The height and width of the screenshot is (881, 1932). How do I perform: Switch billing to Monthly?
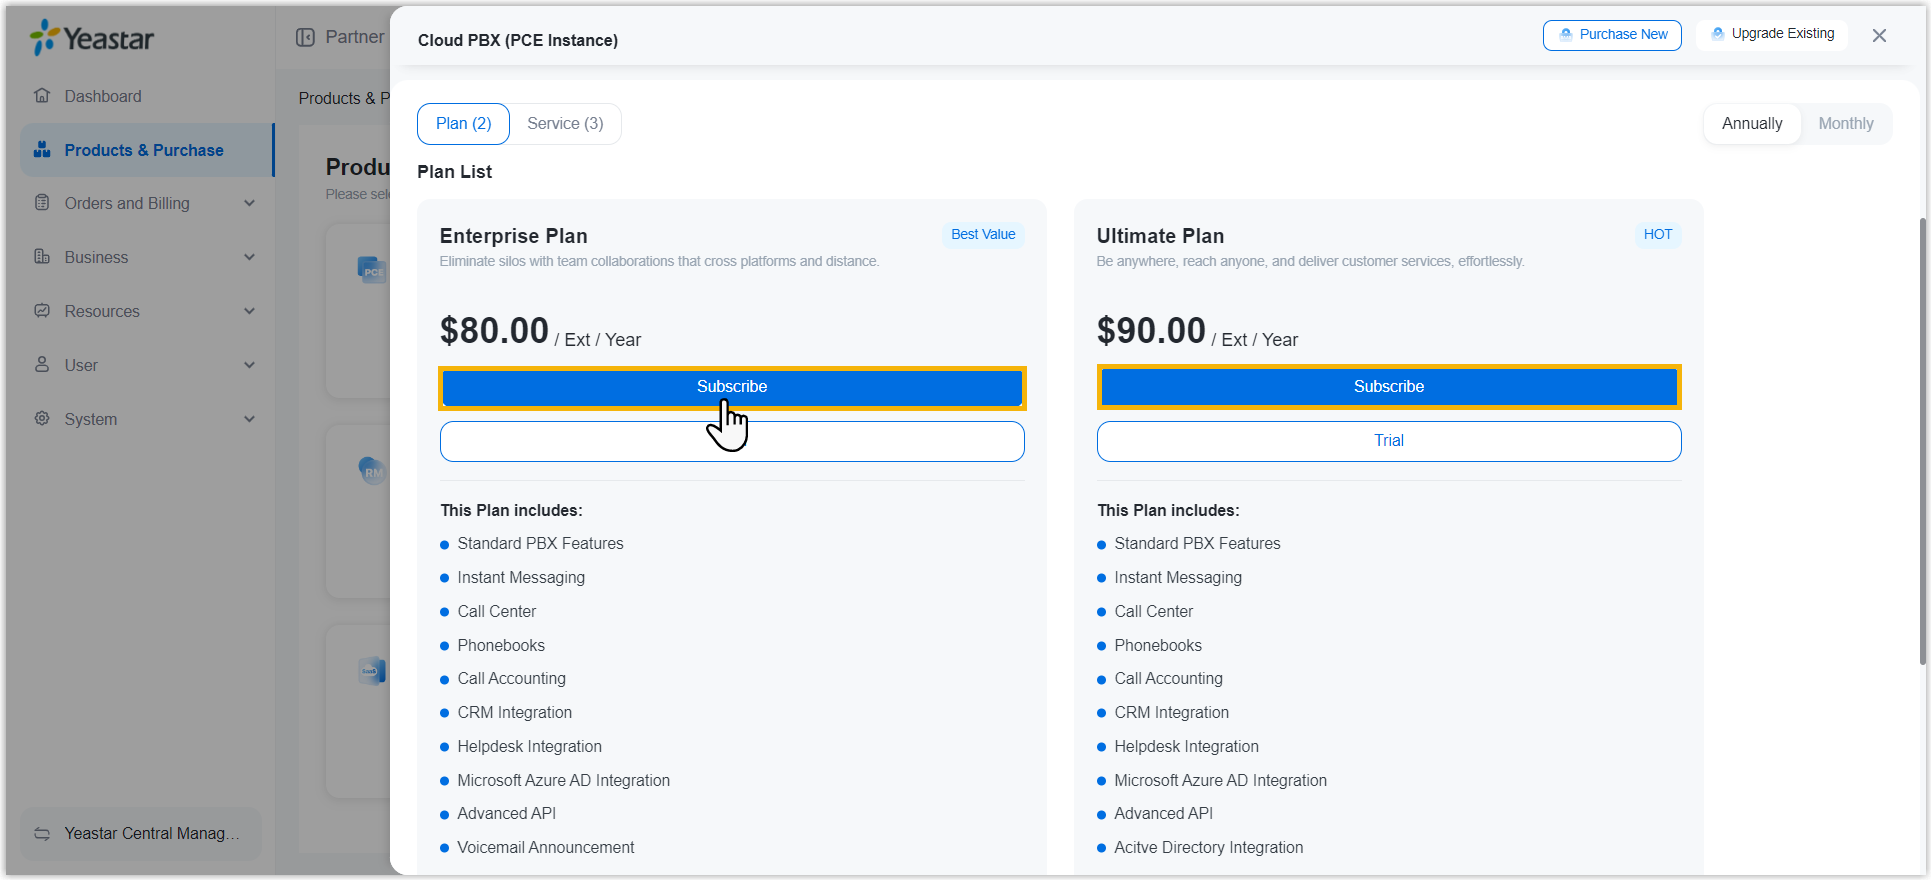[x=1845, y=124]
